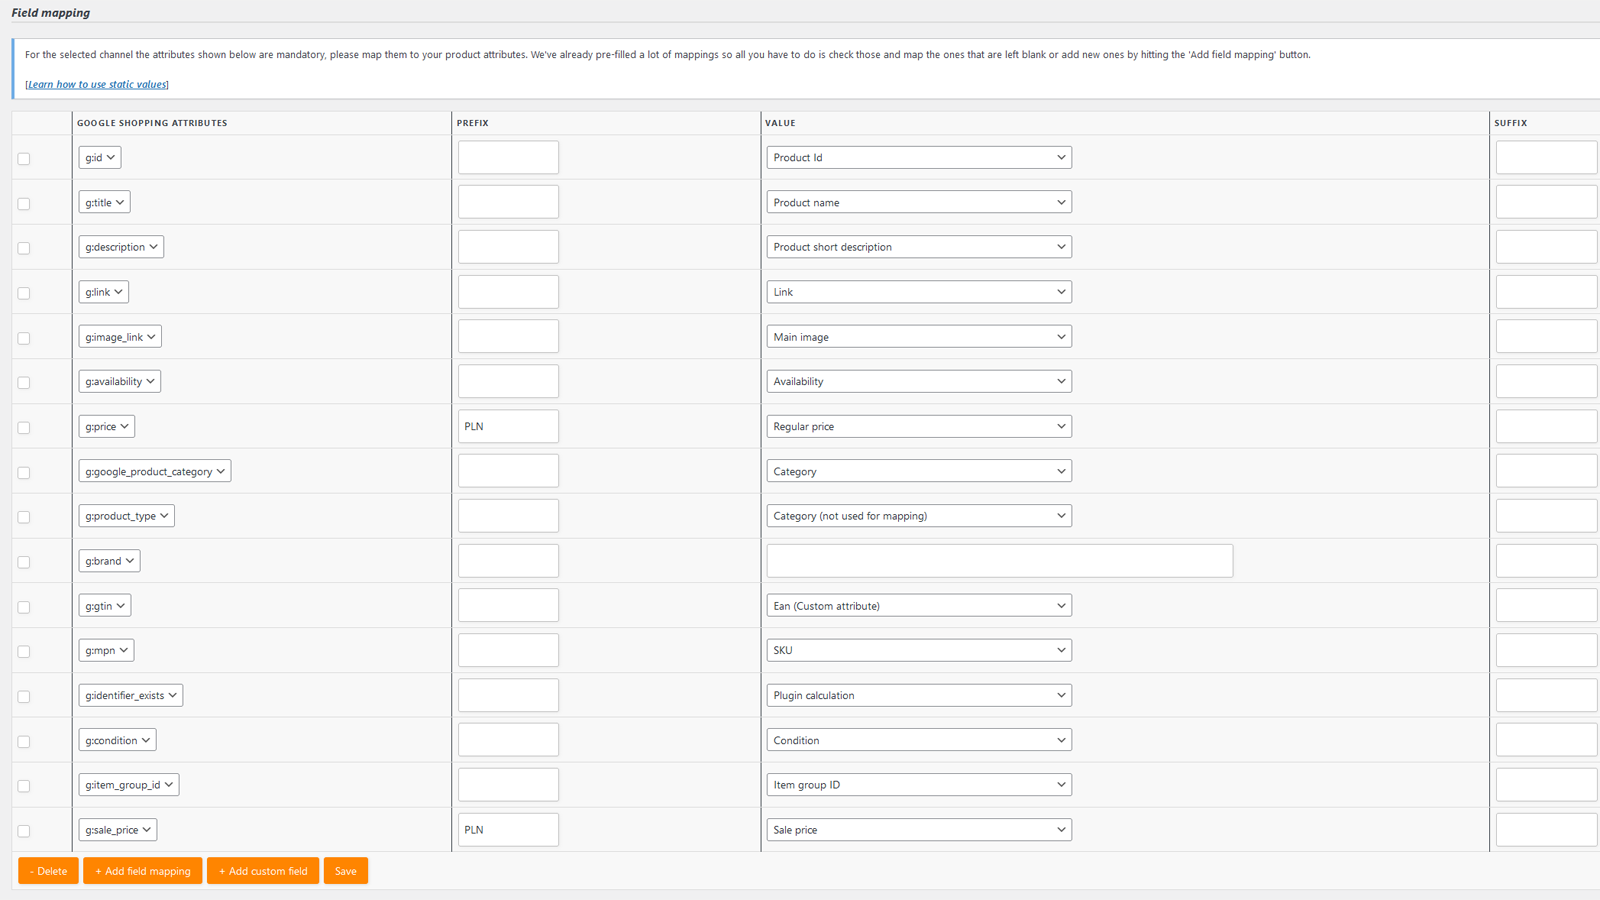Open the g:link attribute dropdown
The width and height of the screenshot is (1600, 900).
point(103,292)
